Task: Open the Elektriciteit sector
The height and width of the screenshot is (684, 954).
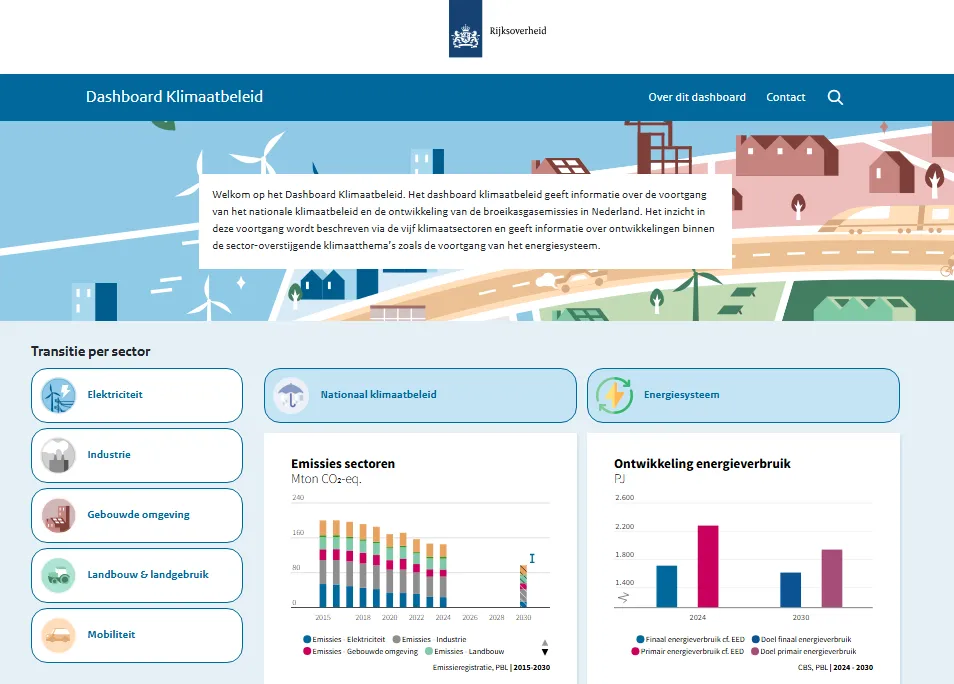Action: pos(137,396)
